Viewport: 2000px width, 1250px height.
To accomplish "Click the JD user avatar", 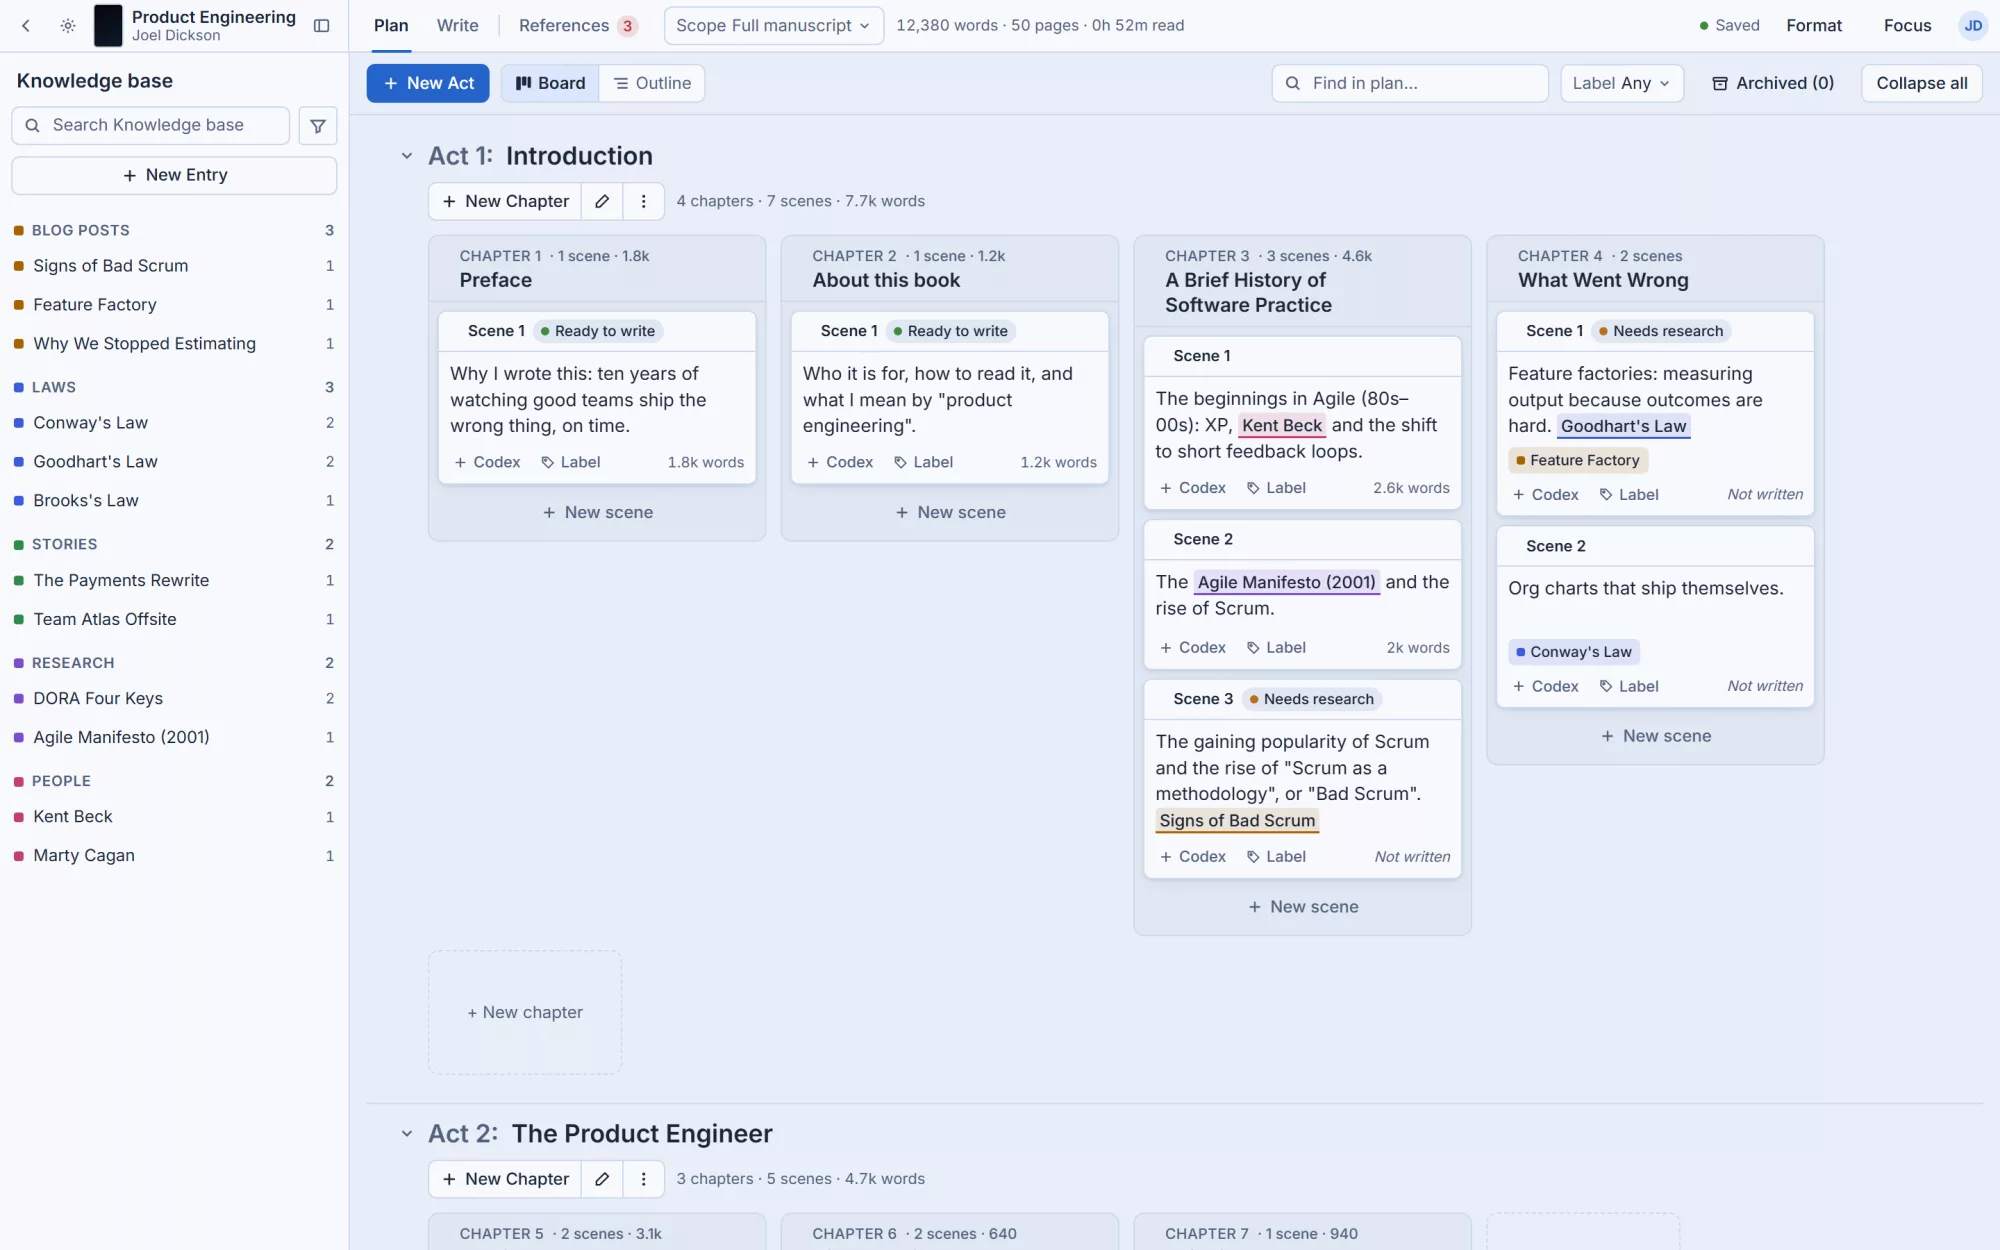I will [1973, 26].
